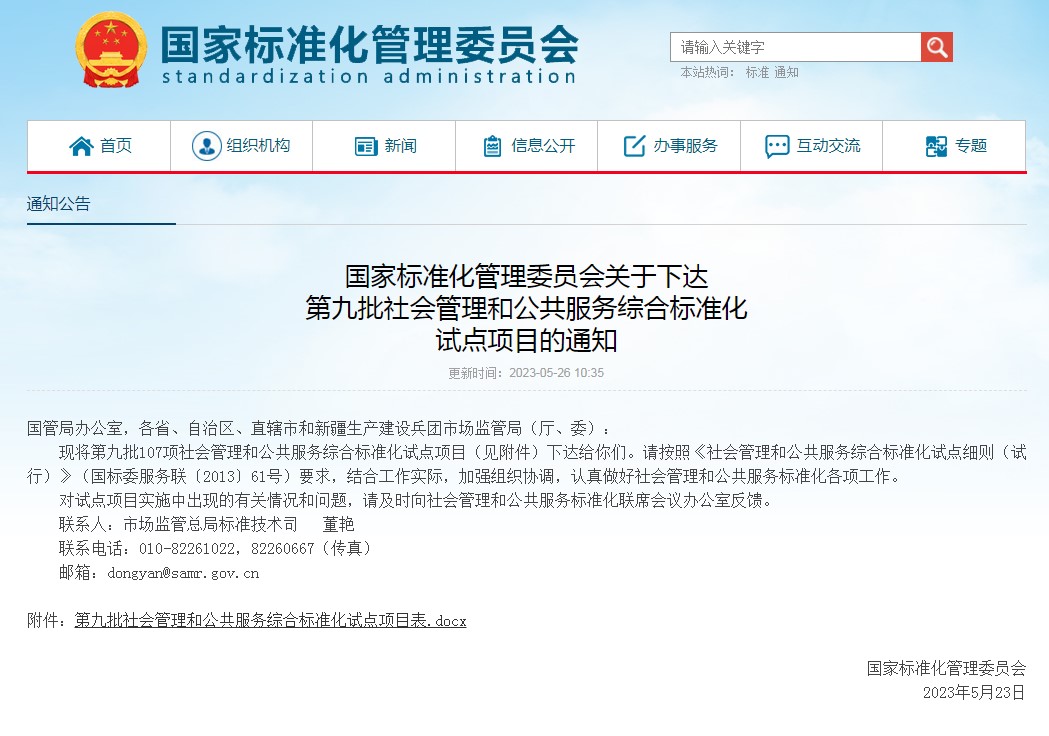Click the hot keyword 标准
1049x736 pixels.
[x=757, y=72]
